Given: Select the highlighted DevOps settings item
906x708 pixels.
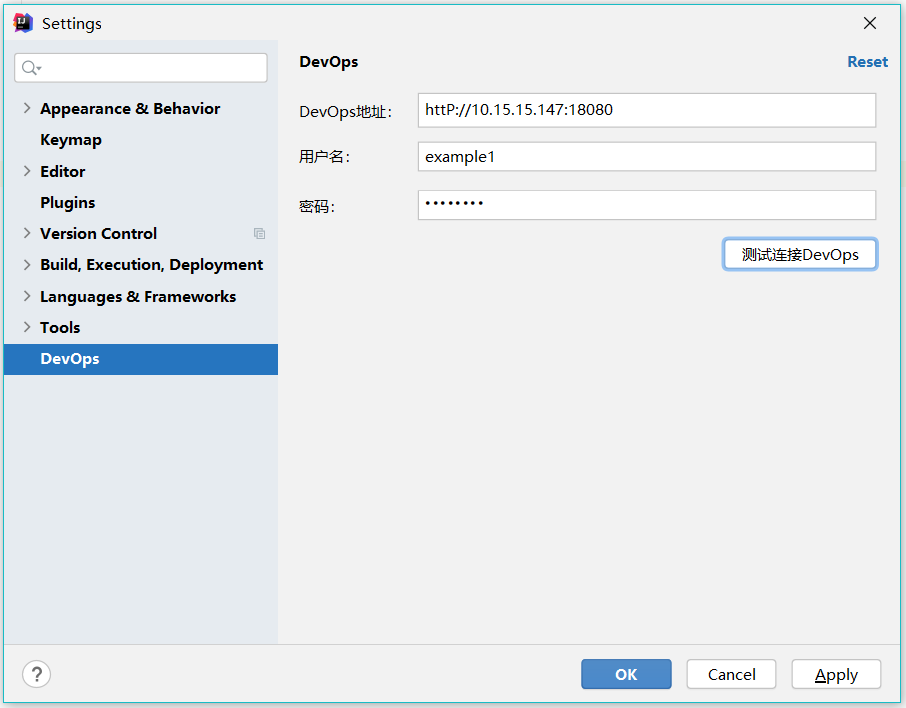Looking at the screenshot, I should (x=140, y=359).
